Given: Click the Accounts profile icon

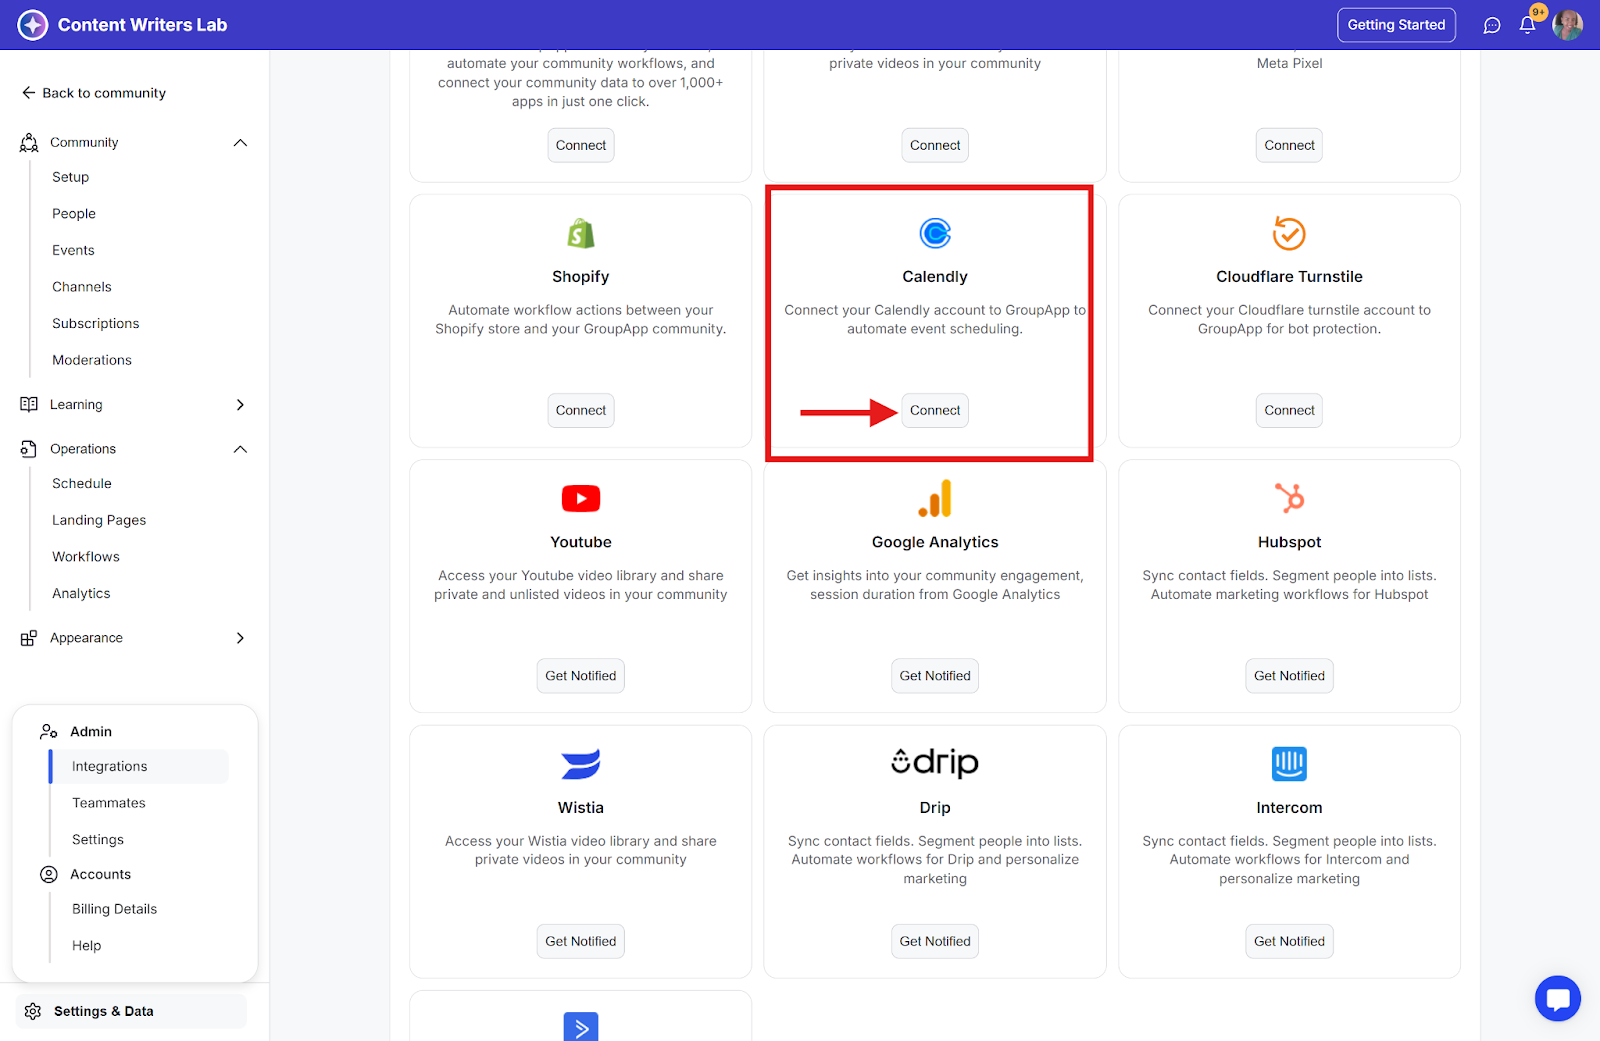Looking at the screenshot, I should click(x=49, y=875).
